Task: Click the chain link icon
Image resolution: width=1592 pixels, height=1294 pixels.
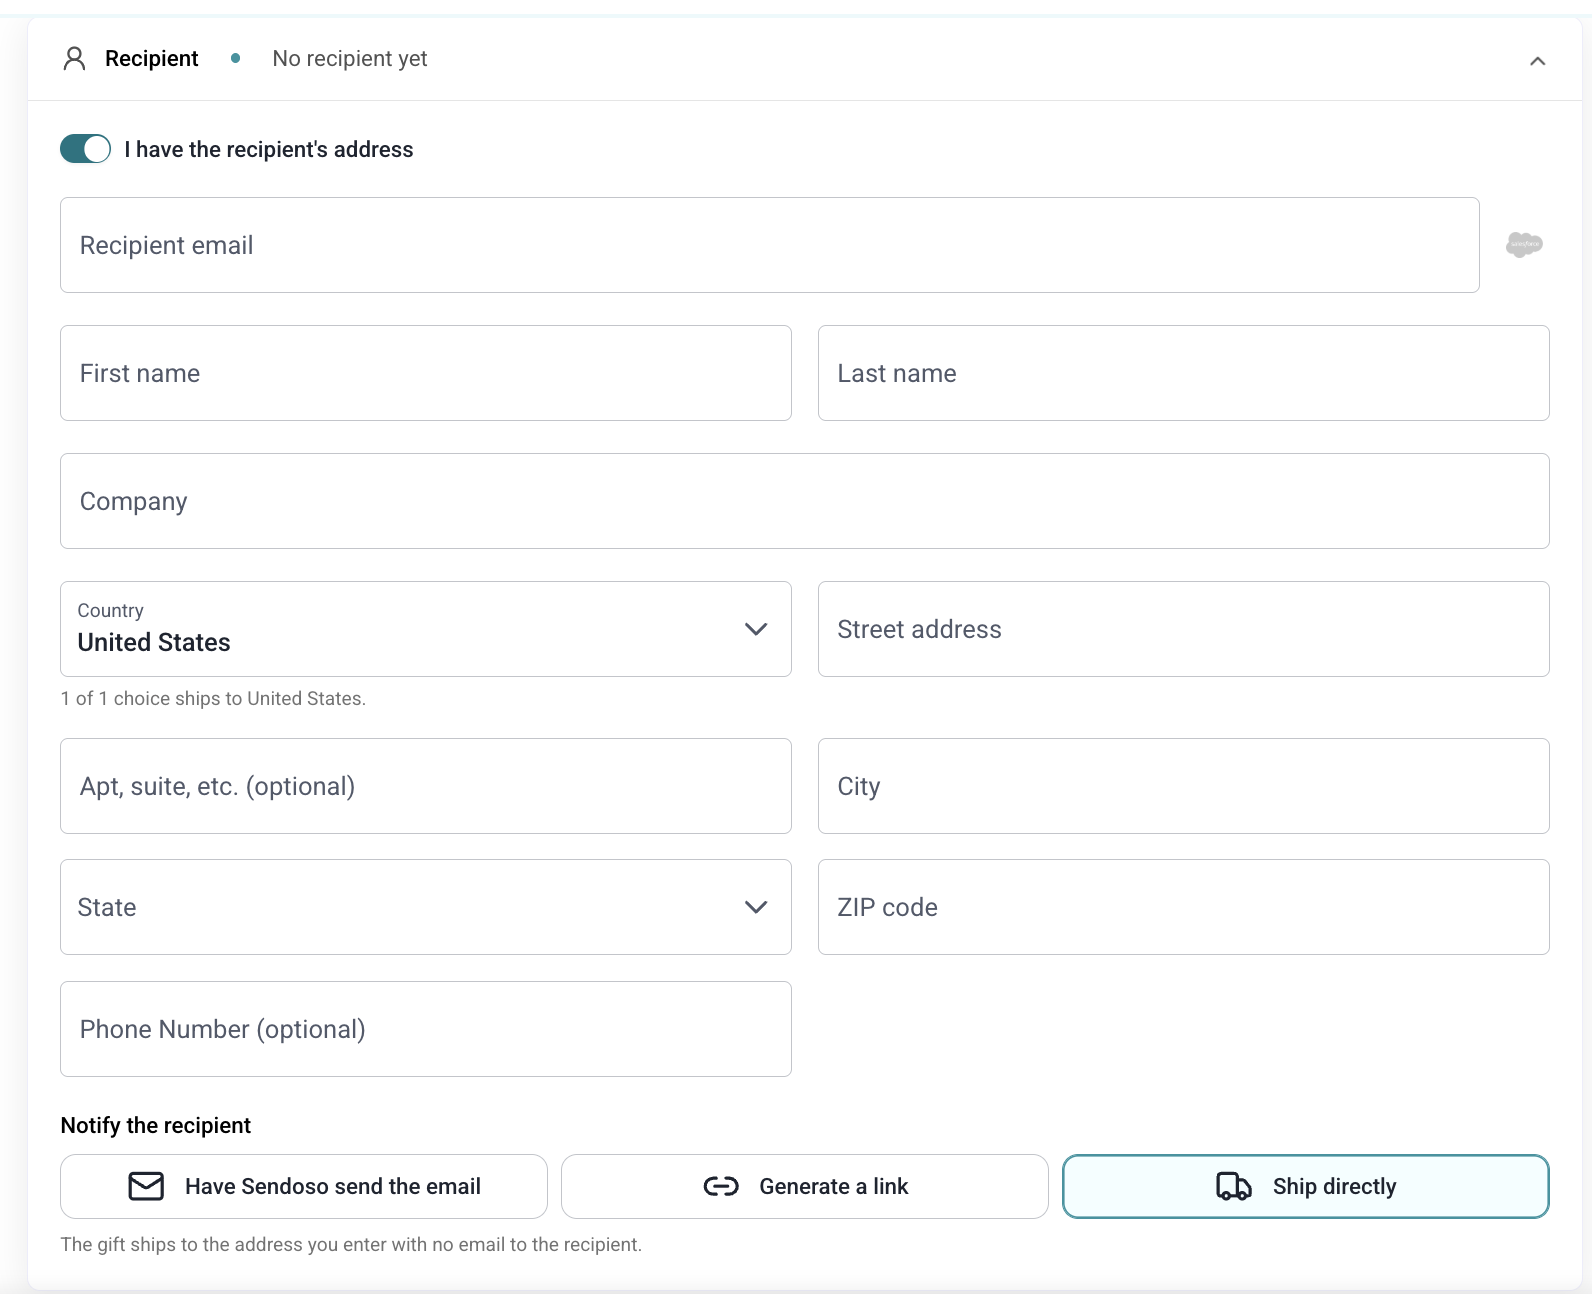Action: 721,1186
